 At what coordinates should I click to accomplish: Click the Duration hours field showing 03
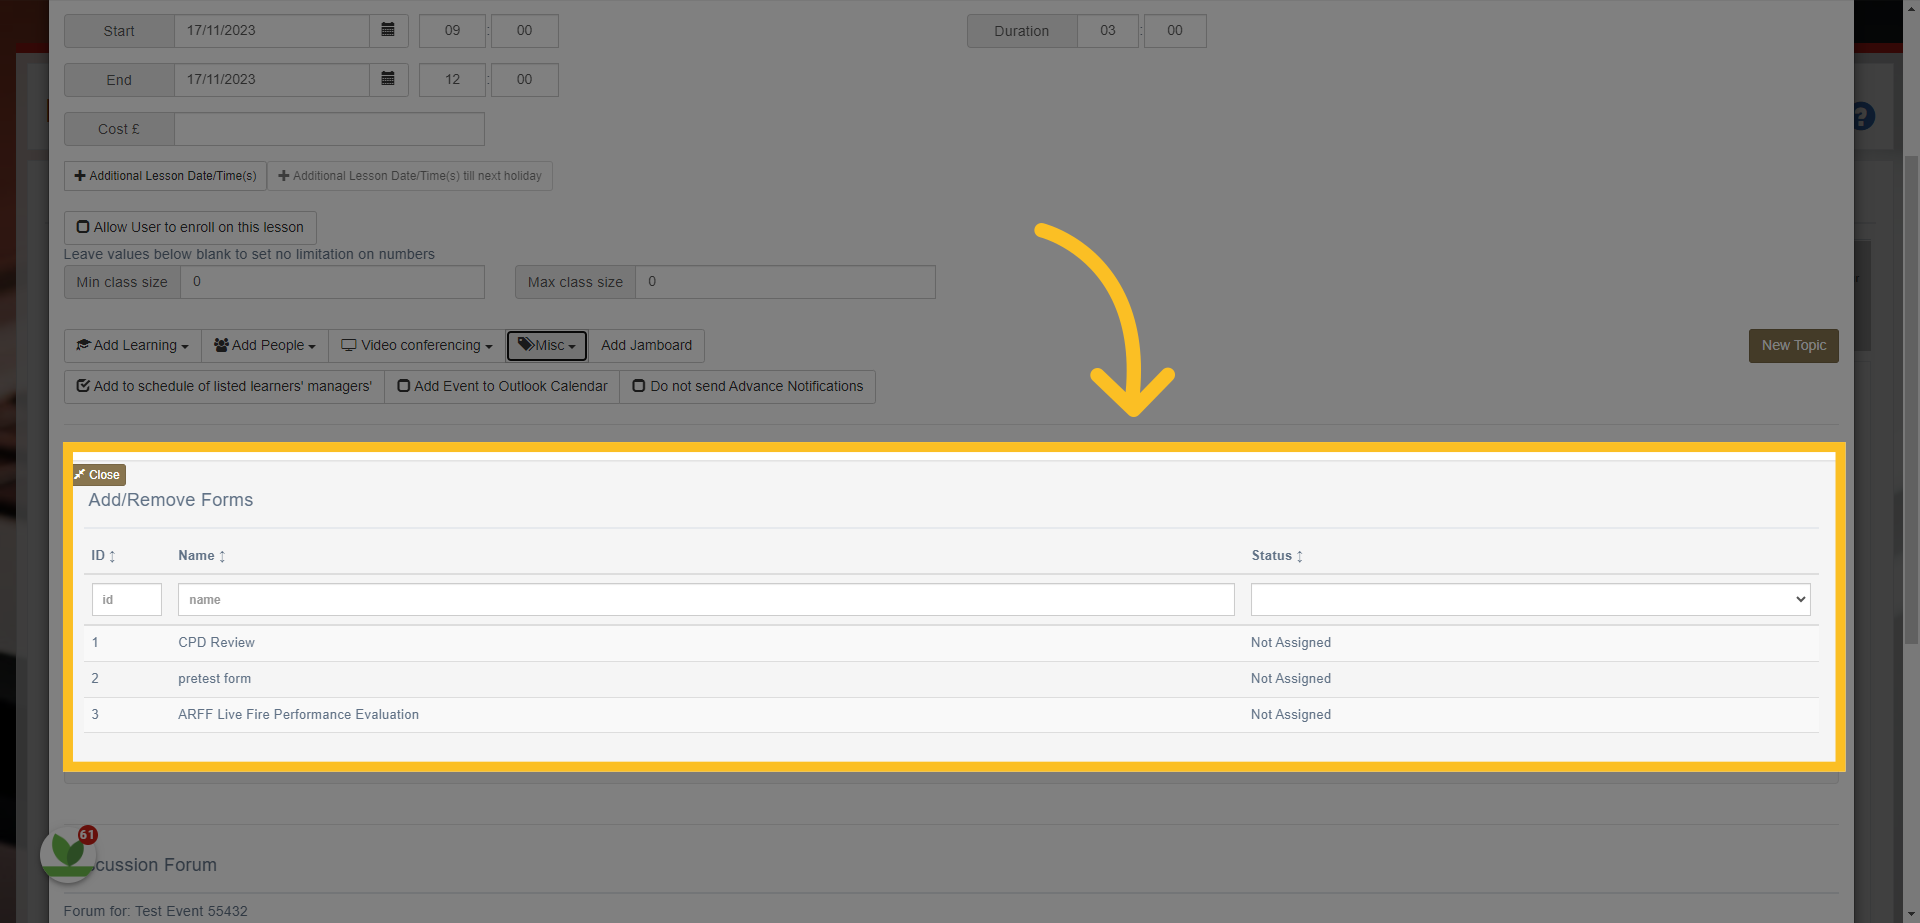click(x=1108, y=30)
